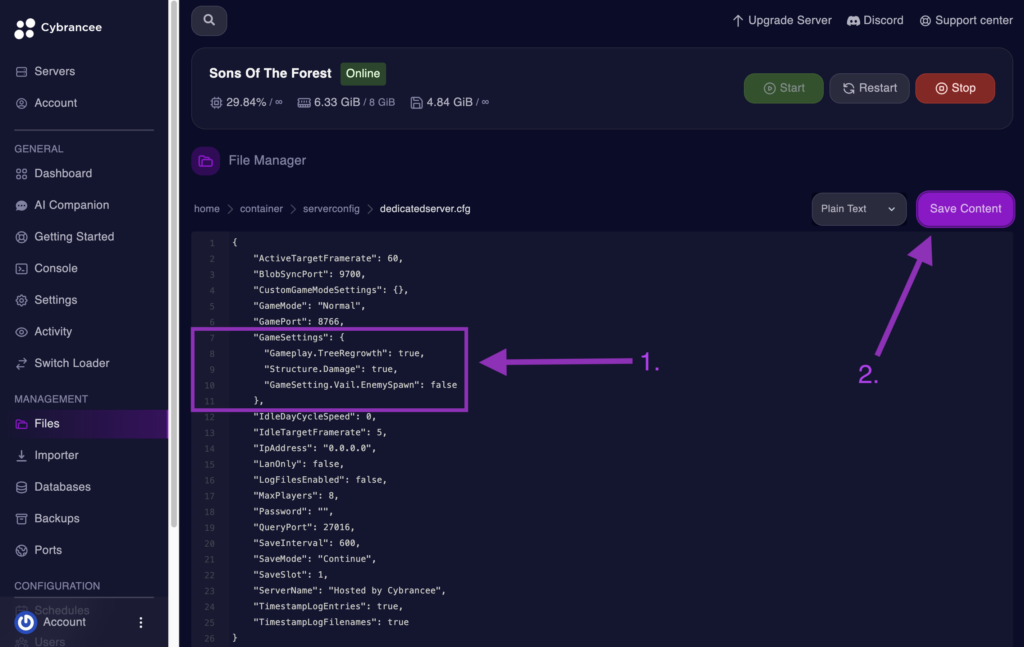This screenshot has width=1024, height=647.
Task: Go to container in the breadcrumb
Action: (x=261, y=209)
